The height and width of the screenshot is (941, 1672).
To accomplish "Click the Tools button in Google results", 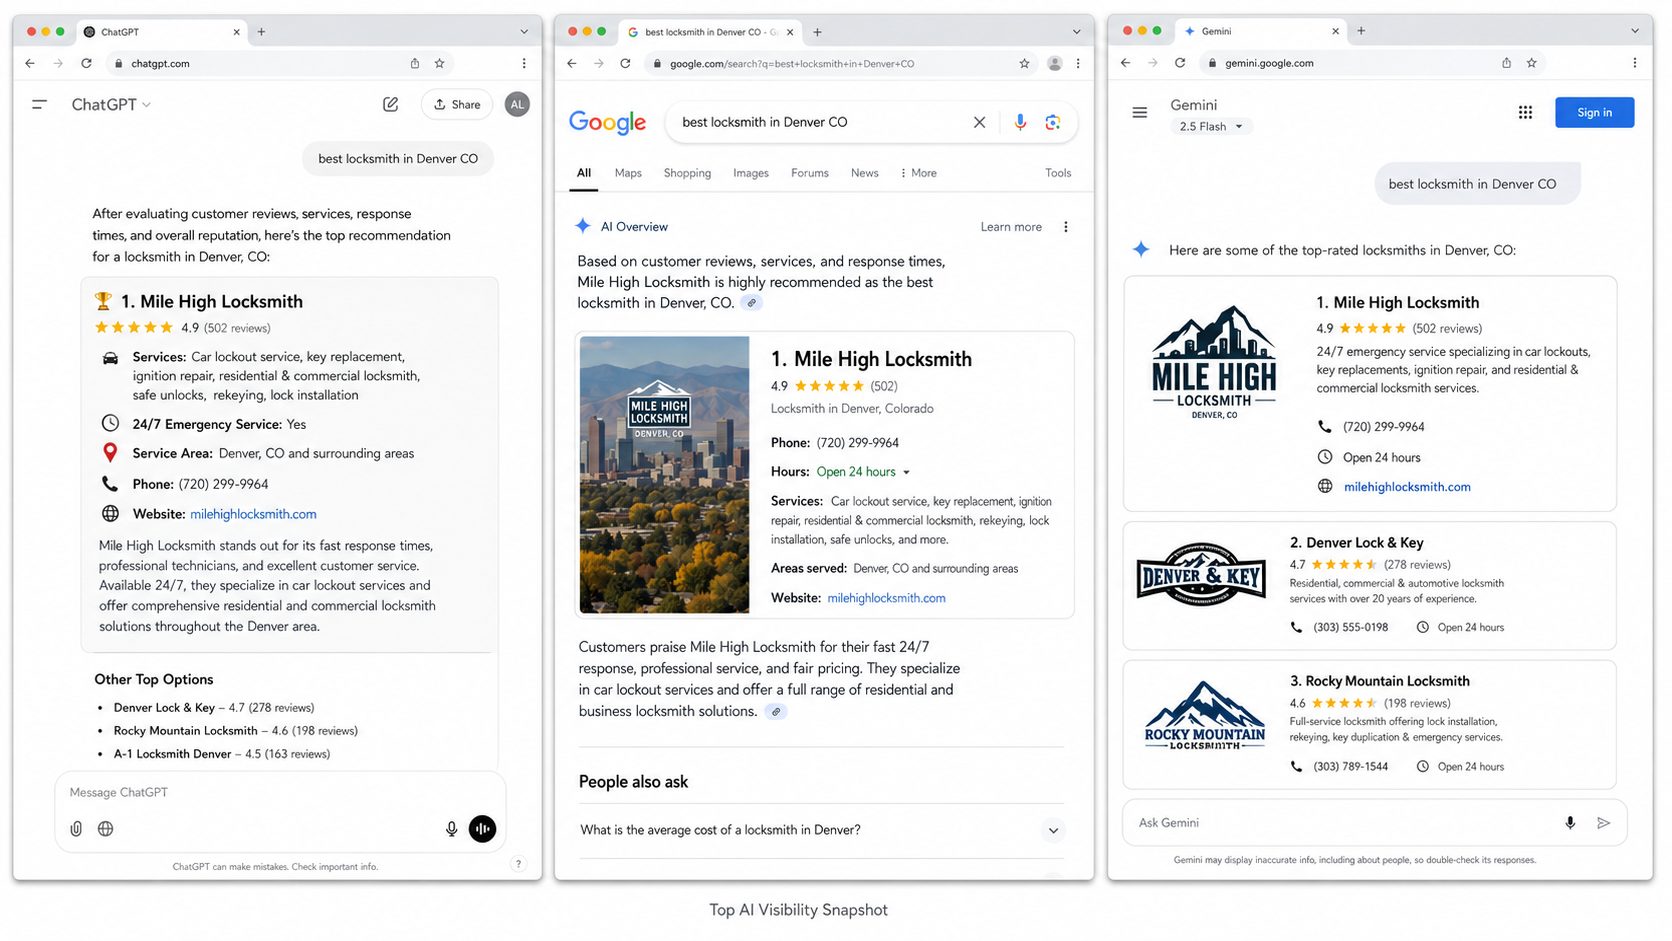I will coord(1058,173).
